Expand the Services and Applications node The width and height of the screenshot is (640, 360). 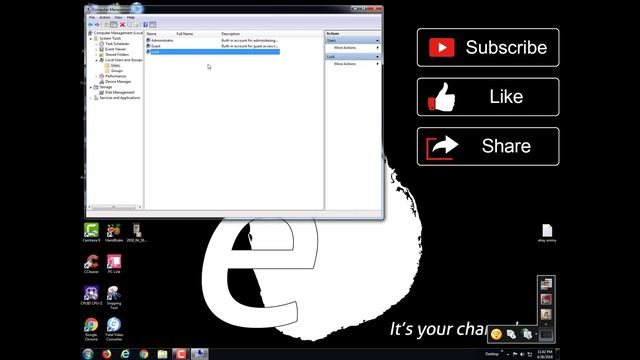[x=91, y=98]
